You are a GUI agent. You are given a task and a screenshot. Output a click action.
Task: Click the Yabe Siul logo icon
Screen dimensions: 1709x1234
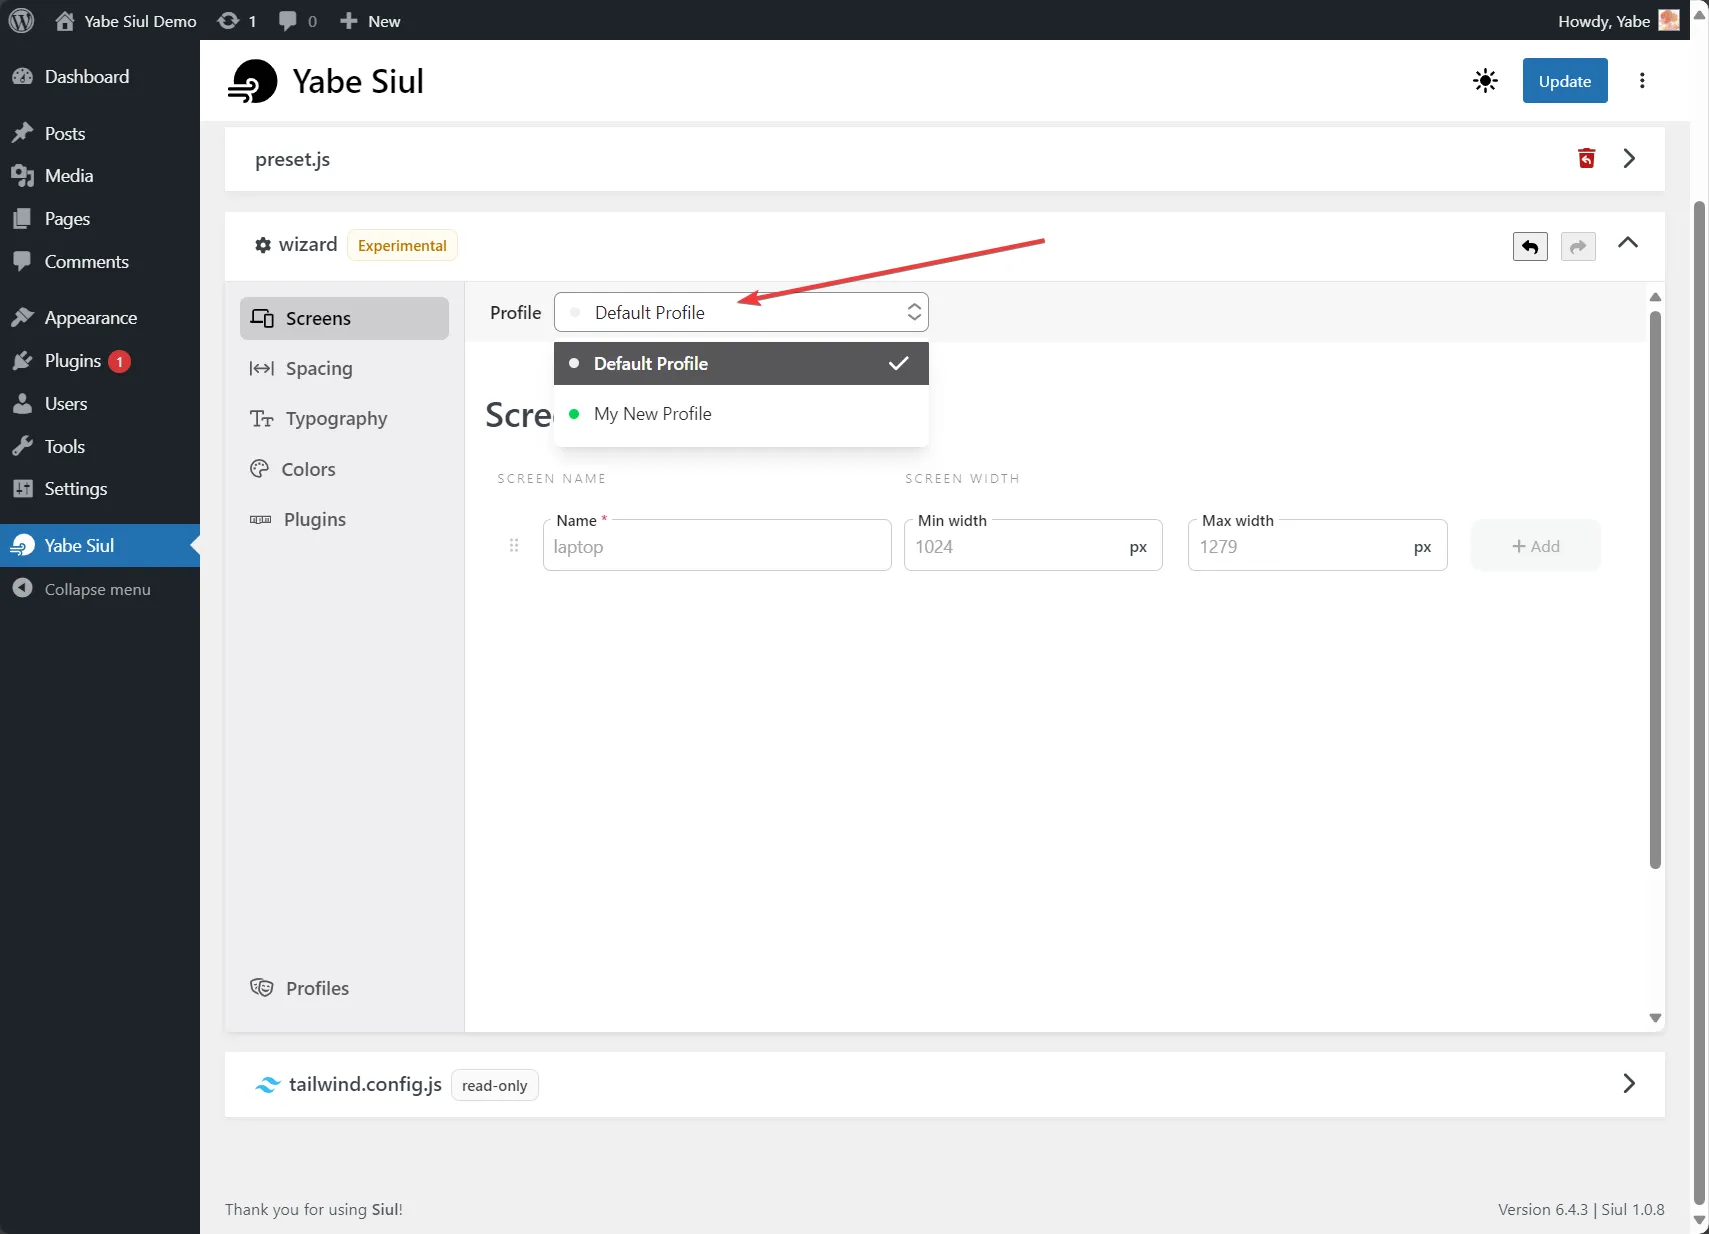(253, 81)
